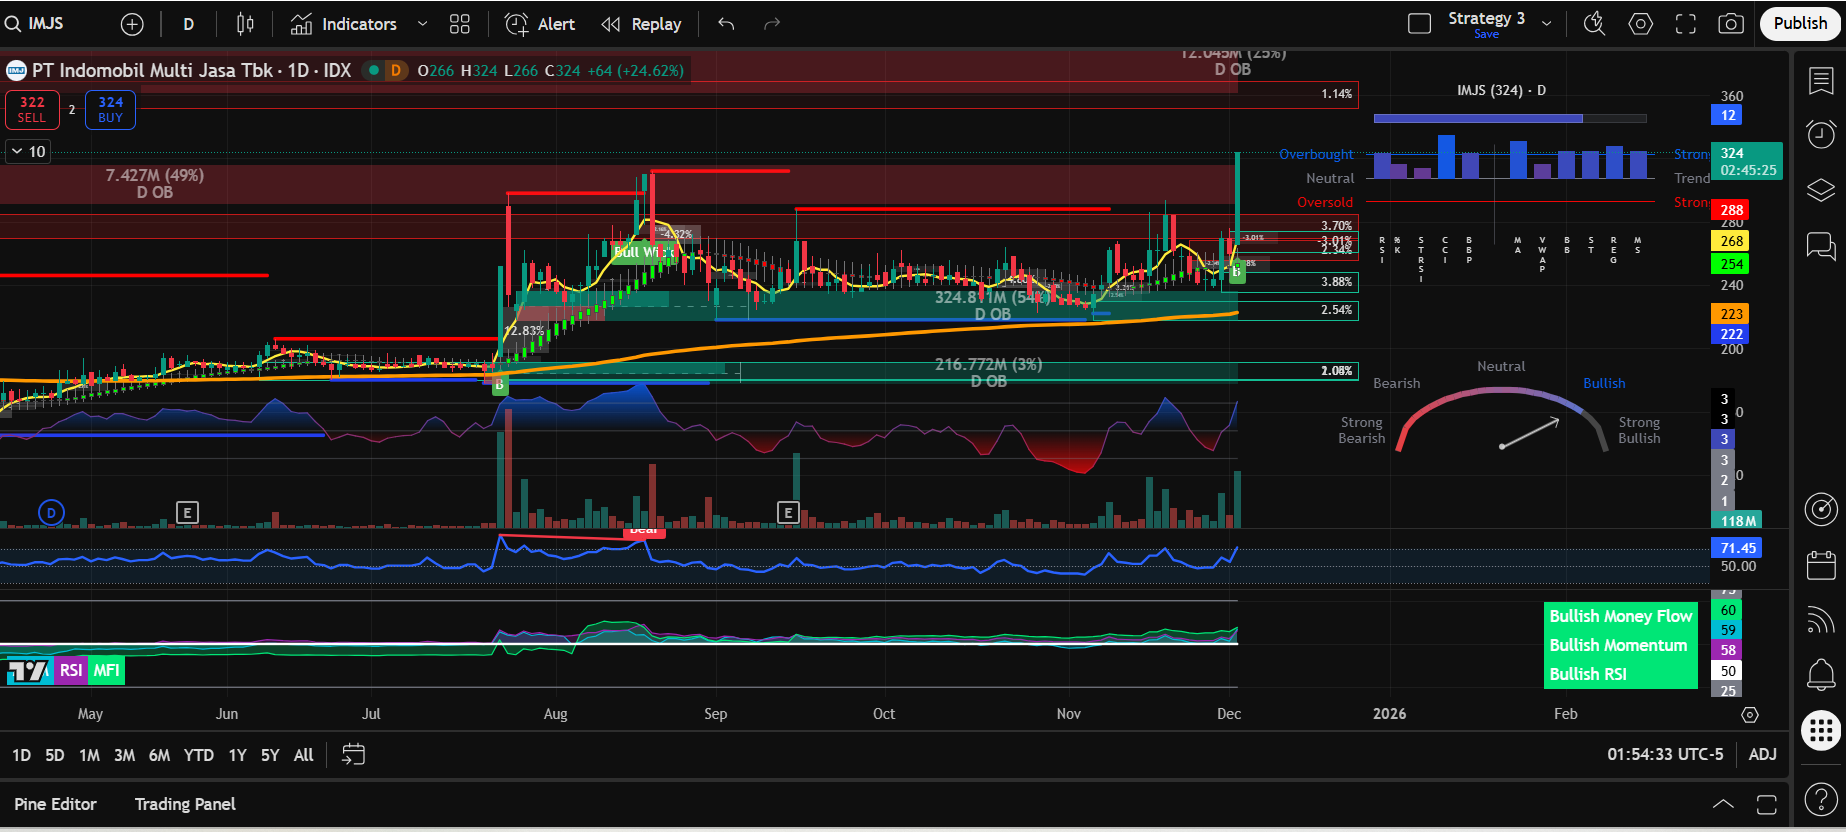Expand the Strategy 3 layout dropdown

(1547, 24)
